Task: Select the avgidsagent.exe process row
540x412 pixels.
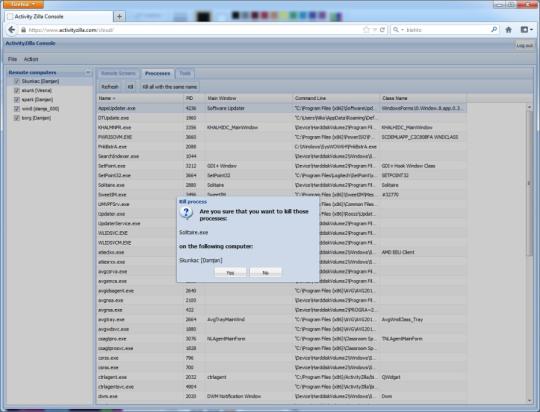Action: click(281, 291)
